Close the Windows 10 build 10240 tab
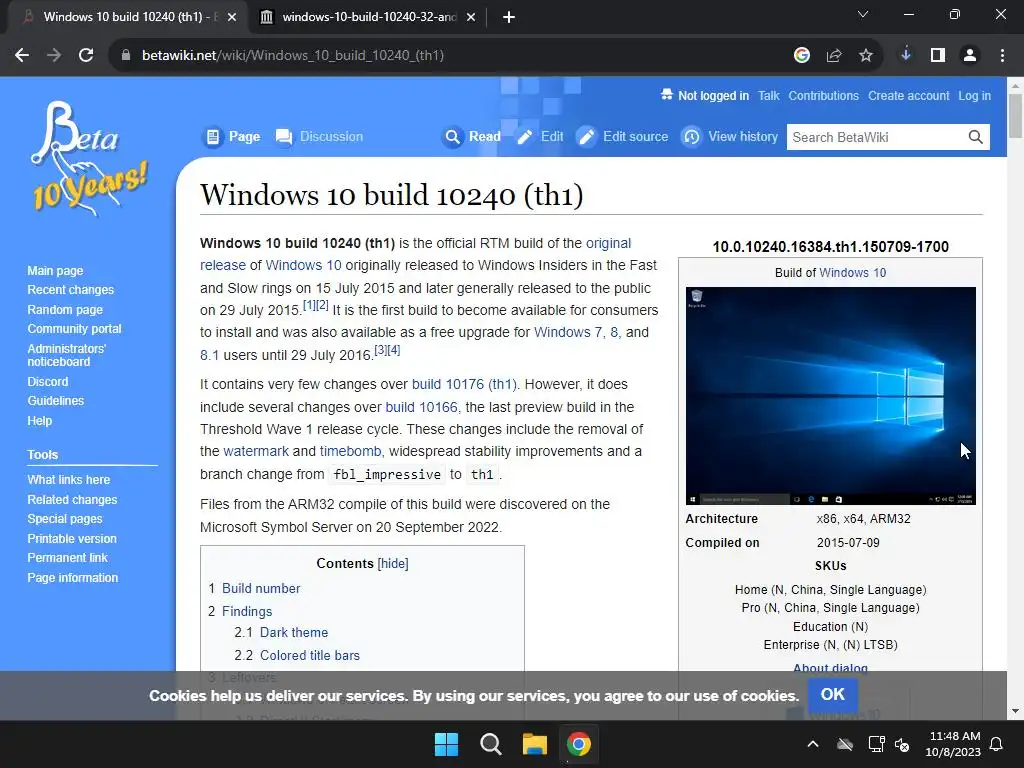The height and width of the screenshot is (768, 1024). coord(232,18)
